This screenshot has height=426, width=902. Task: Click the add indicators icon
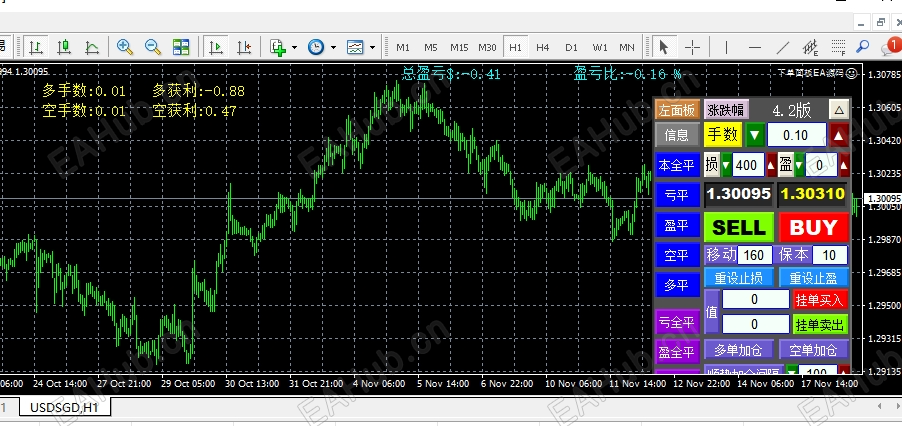point(278,47)
